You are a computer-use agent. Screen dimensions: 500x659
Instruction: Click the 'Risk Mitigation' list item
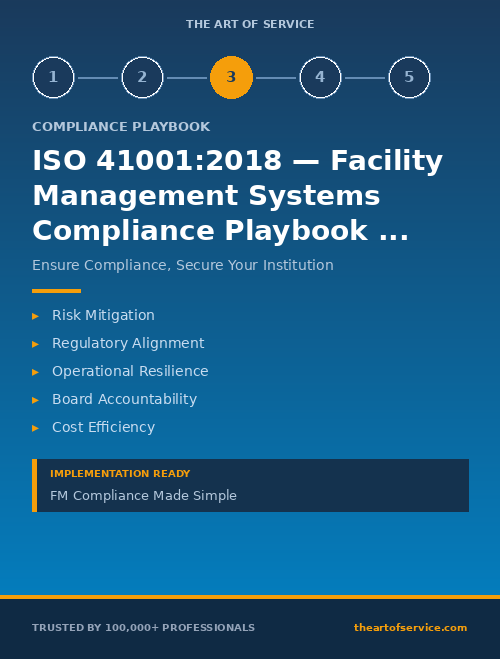point(103,315)
